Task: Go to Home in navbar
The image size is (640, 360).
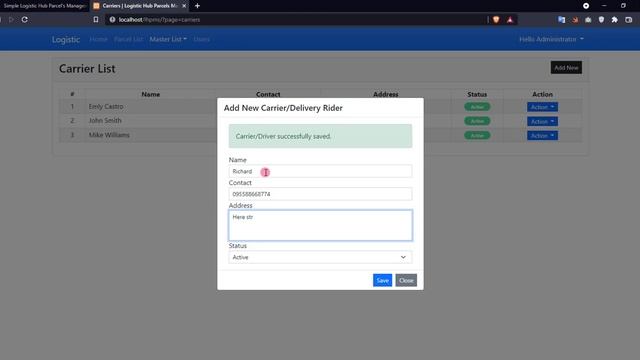Action: tap(98, 39)
